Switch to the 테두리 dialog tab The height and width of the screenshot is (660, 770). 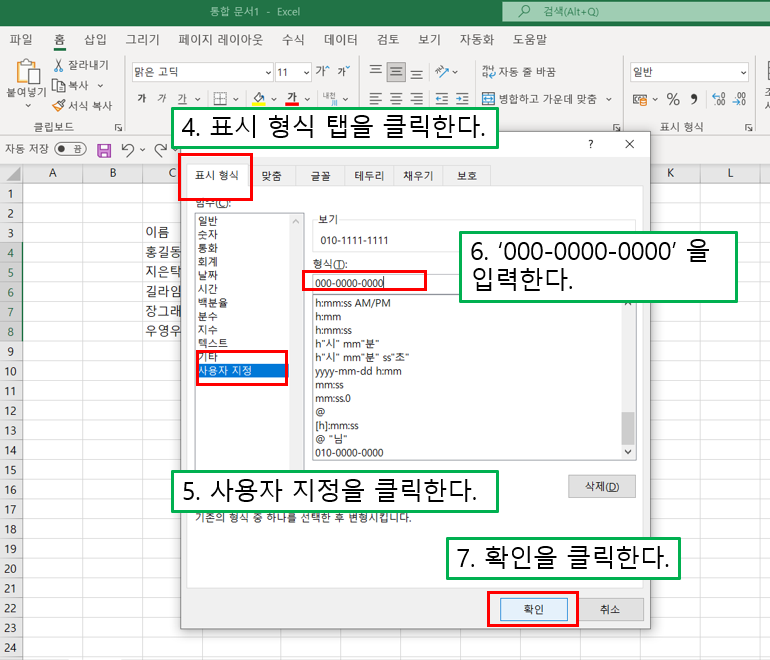(369, 176)
